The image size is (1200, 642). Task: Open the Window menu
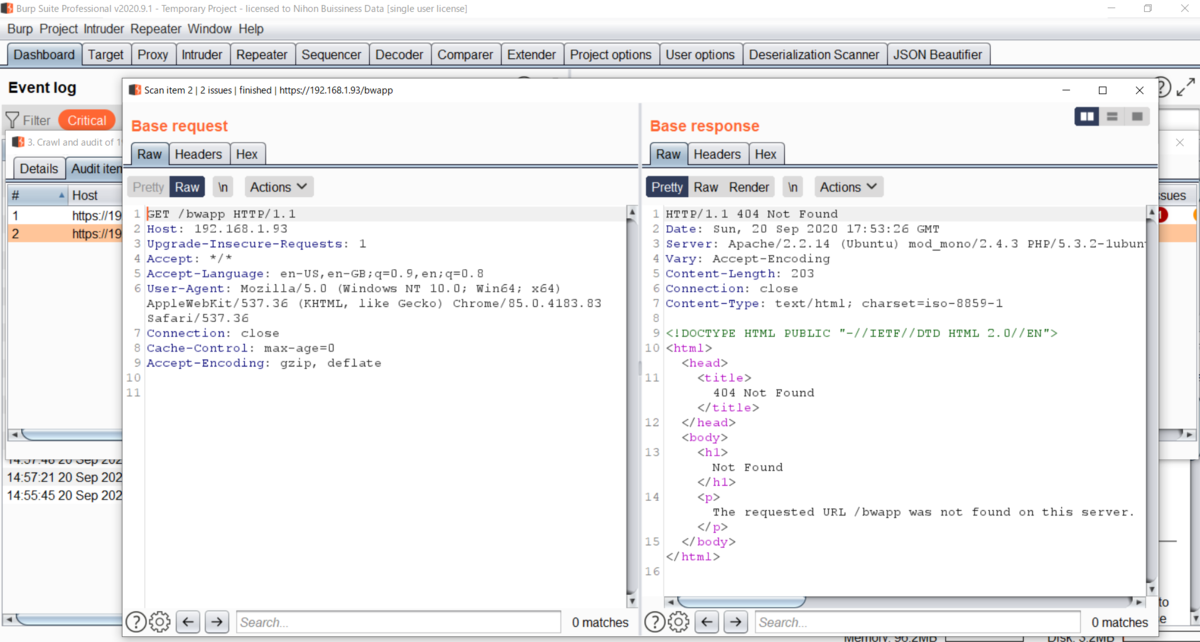tap(209, 29)
